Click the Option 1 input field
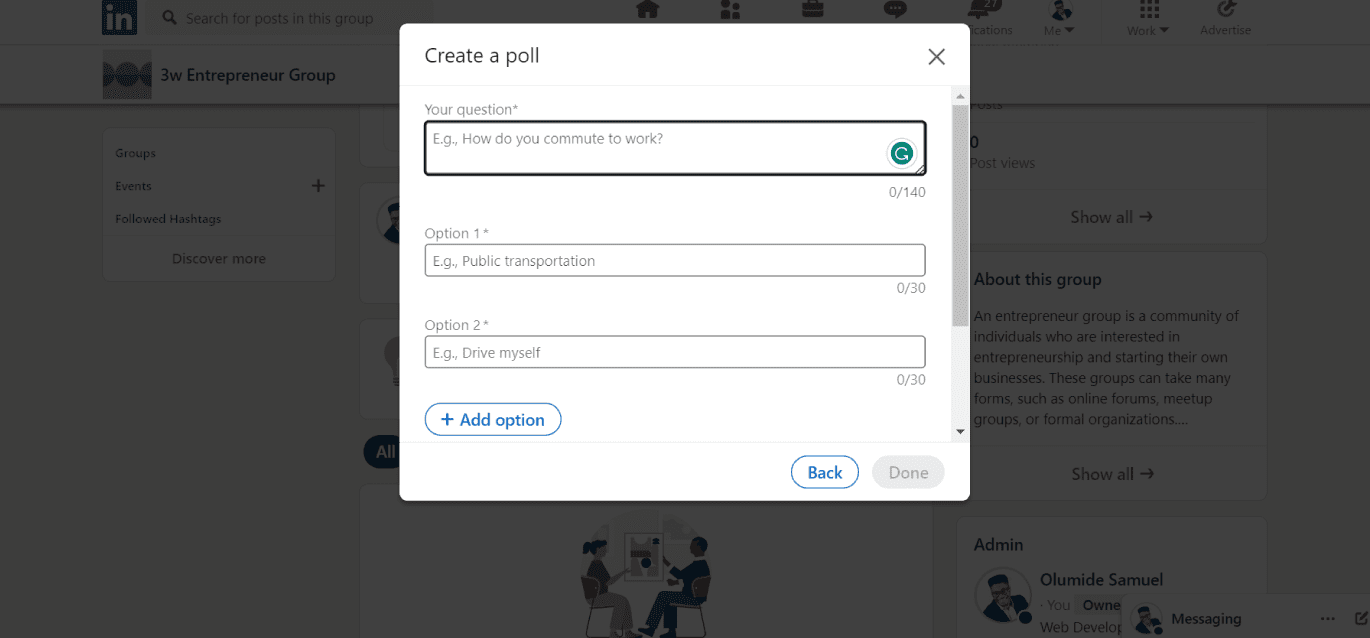 click(674, 261)
